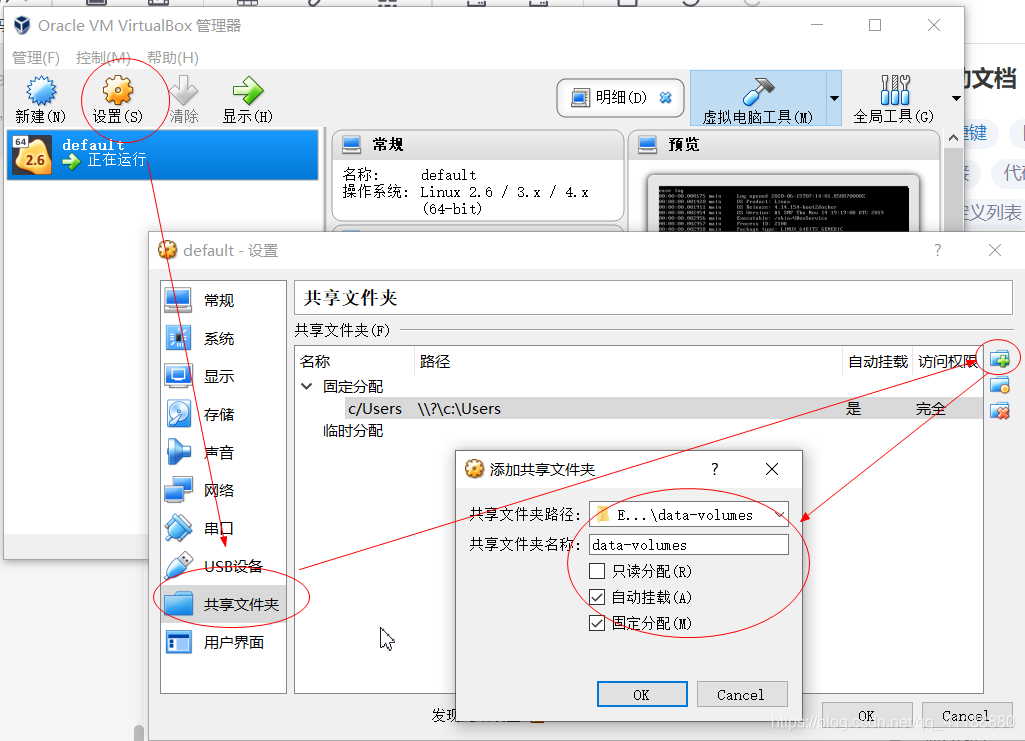1025x741 pixels.
Task: Click Preview (预览) section header
Action: tap(783, 144)
